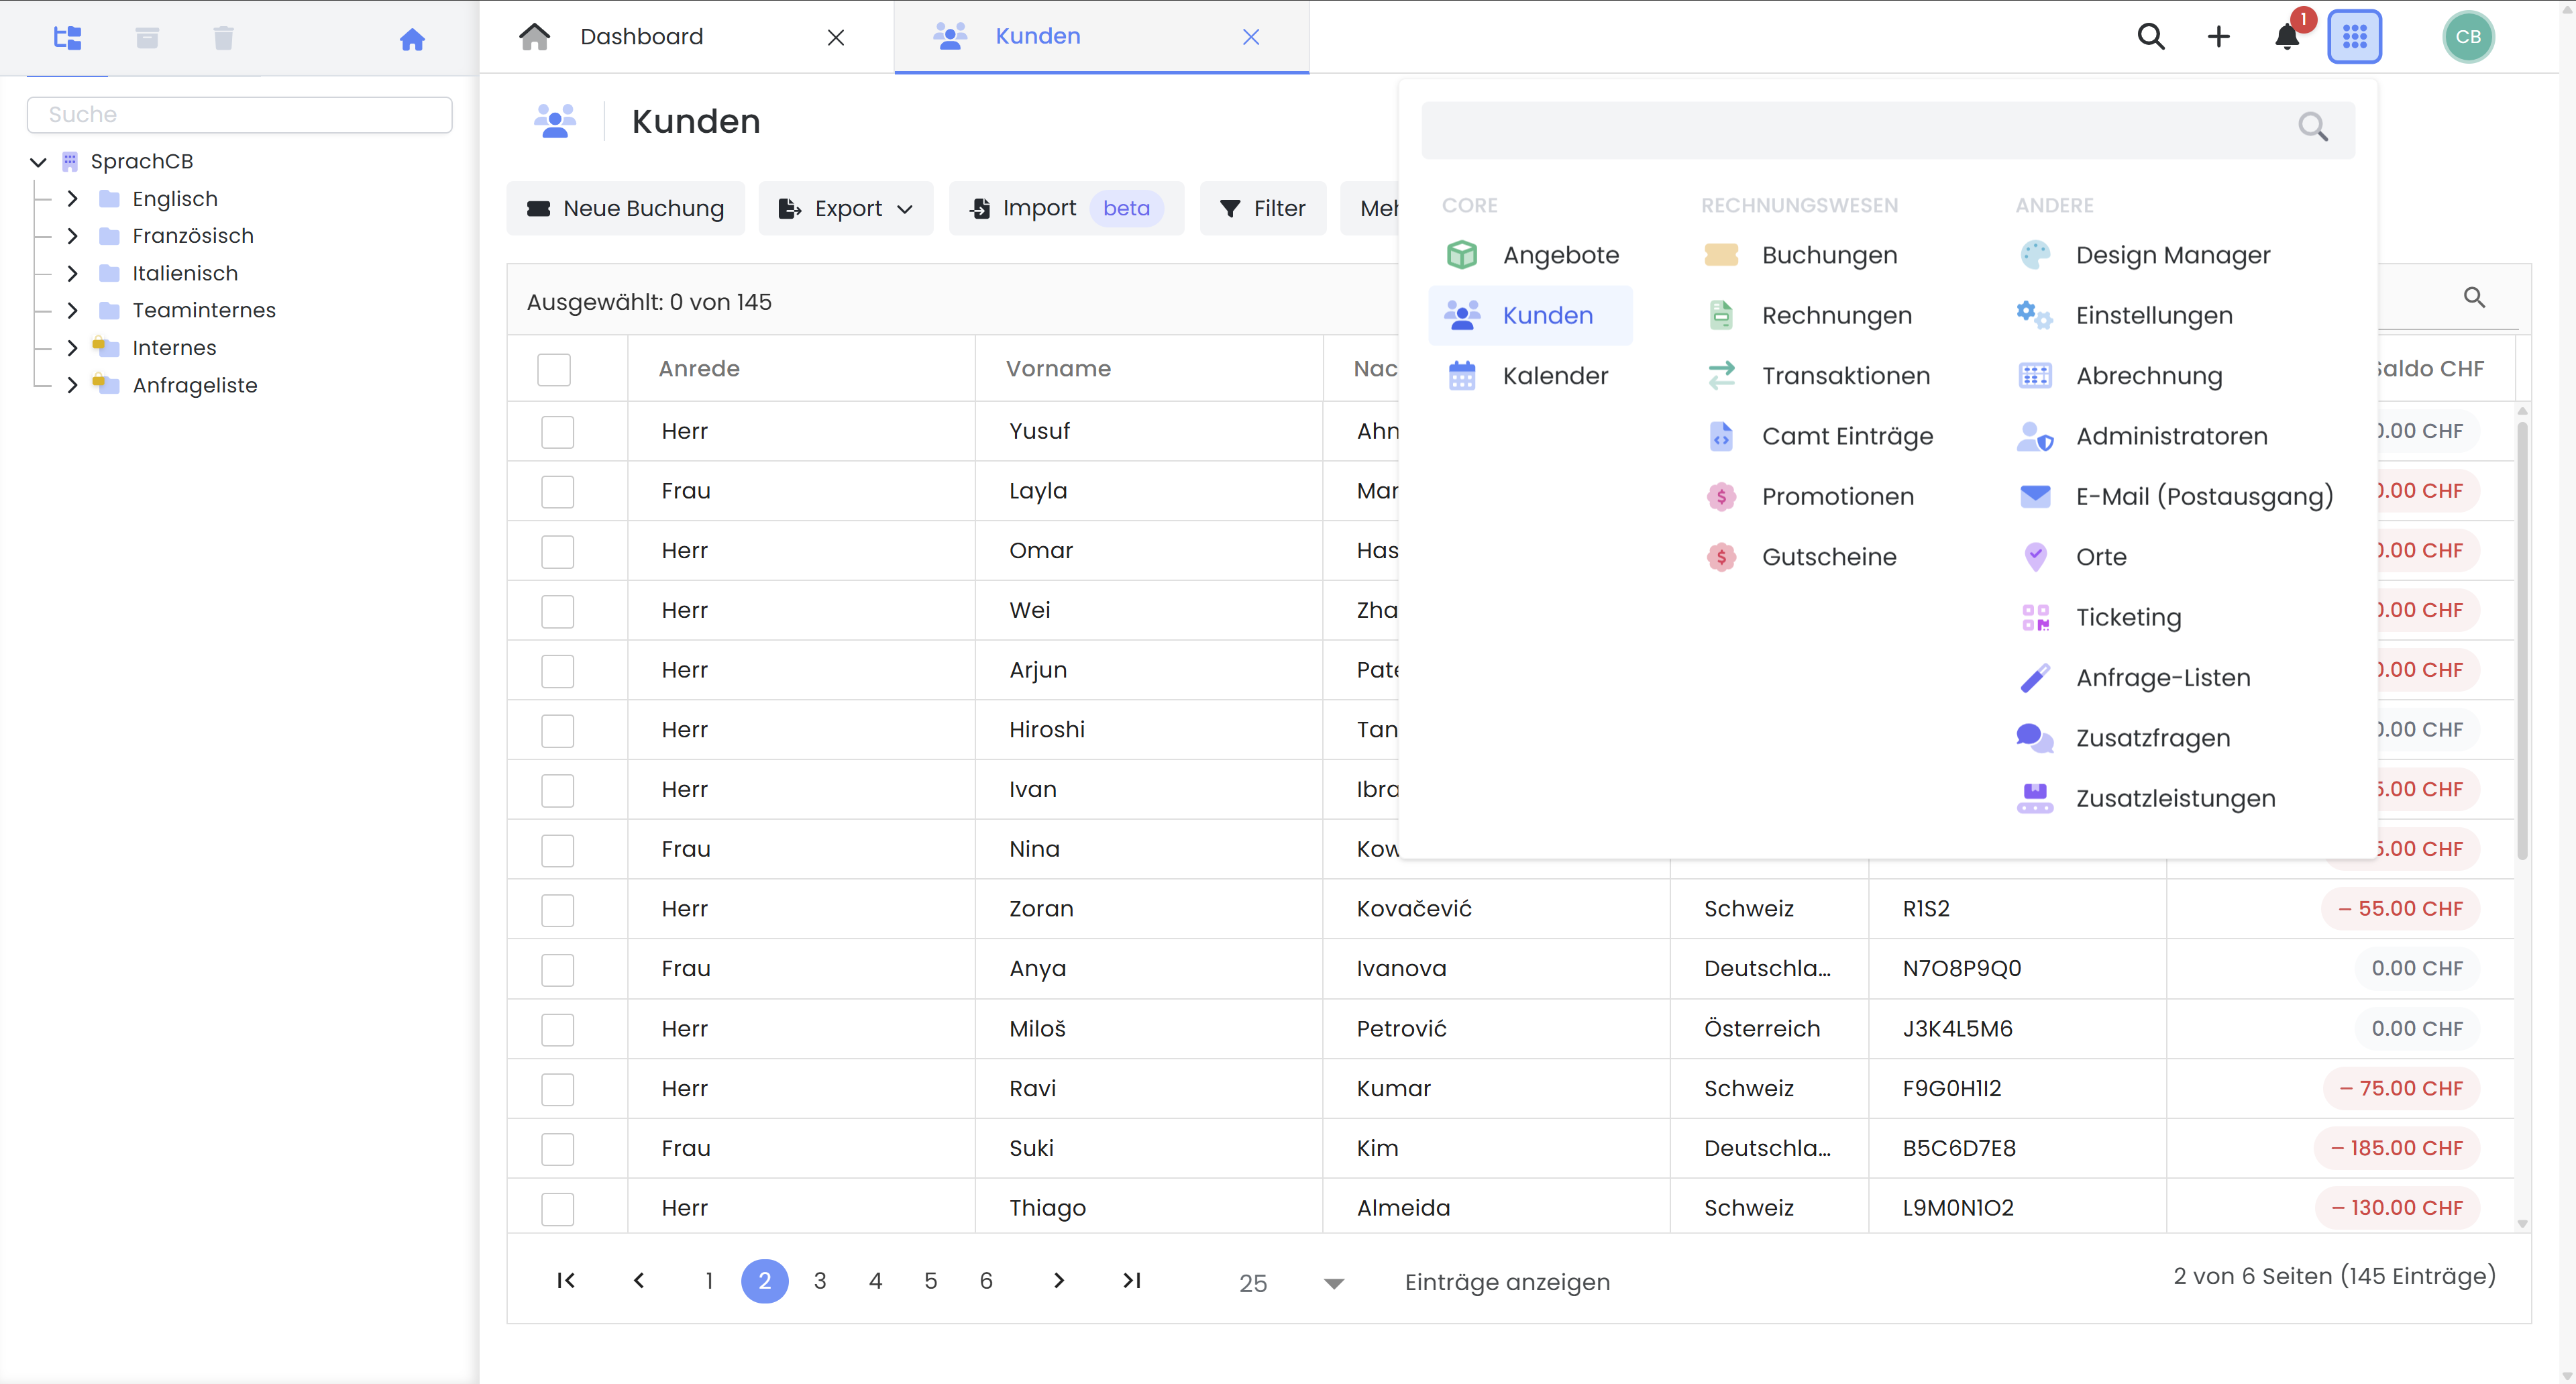Check the checkbox on Suki Kim's row
Viewport: 2576px width, 1384px height.
pos(557,1148)
